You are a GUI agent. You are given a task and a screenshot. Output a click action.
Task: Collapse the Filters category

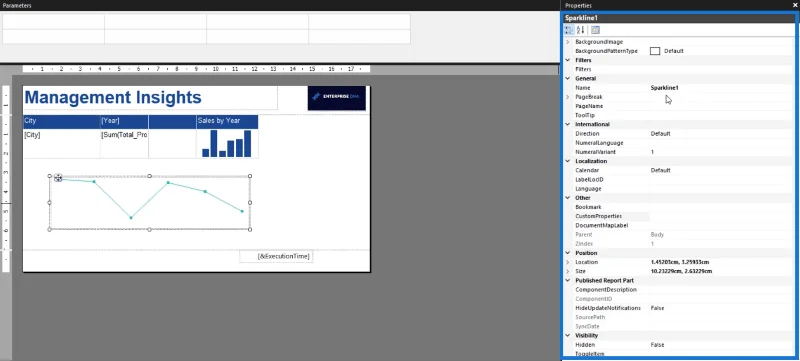[x=567, y=60]
